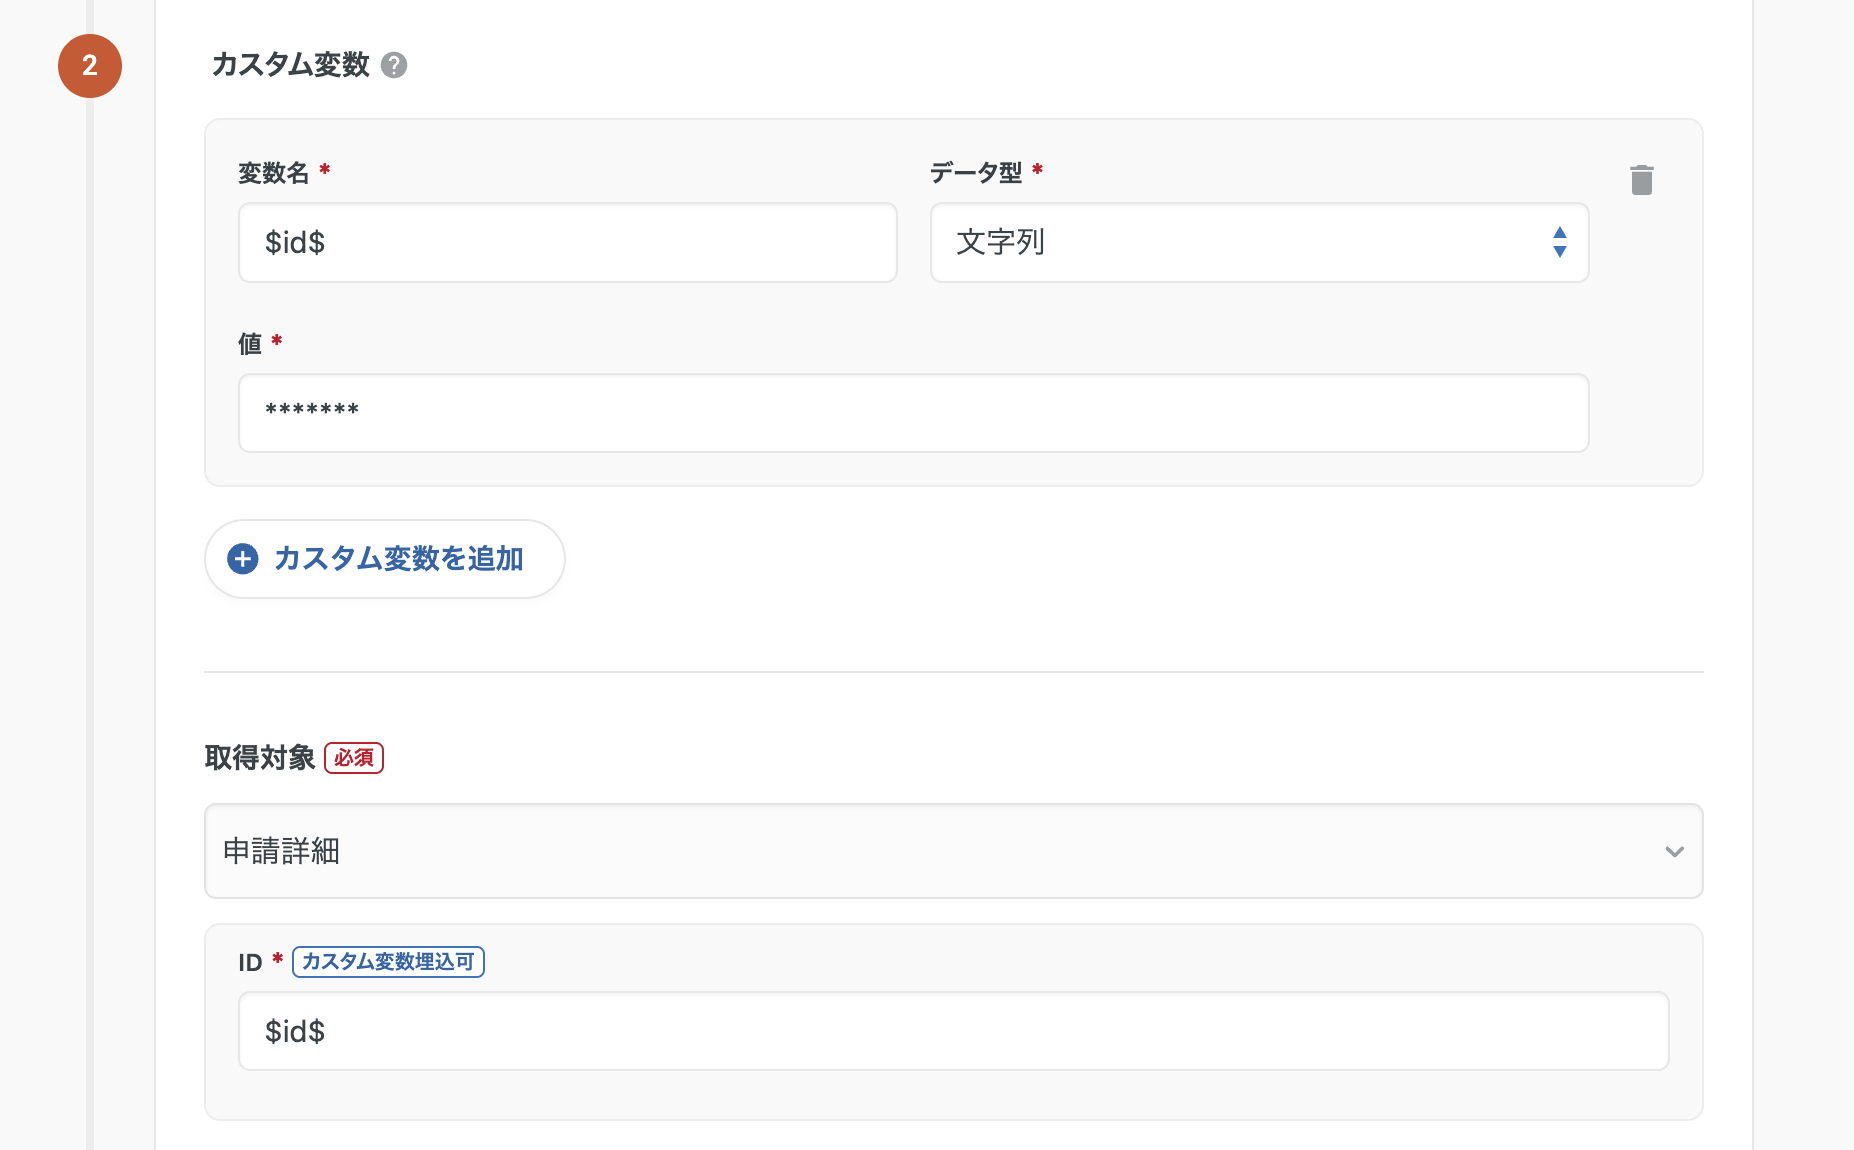
Task: Click the orange step 2 badge
Action: 90,66
